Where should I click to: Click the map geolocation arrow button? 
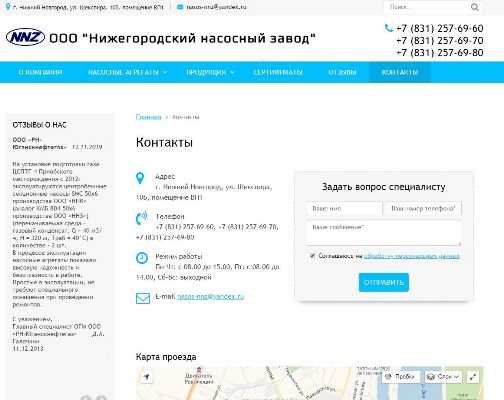[146, 377]
